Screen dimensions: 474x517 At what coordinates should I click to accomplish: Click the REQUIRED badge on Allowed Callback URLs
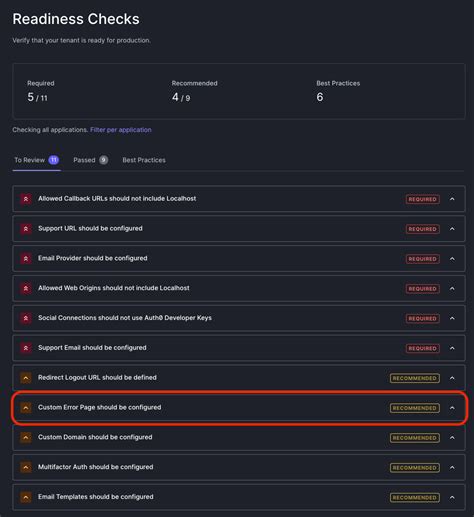click(x=422, y=199)
